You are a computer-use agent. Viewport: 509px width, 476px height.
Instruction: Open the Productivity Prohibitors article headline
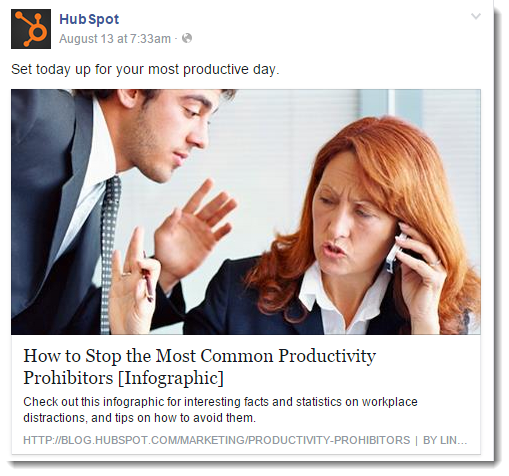pyautogui.click(x=199, y=367)
